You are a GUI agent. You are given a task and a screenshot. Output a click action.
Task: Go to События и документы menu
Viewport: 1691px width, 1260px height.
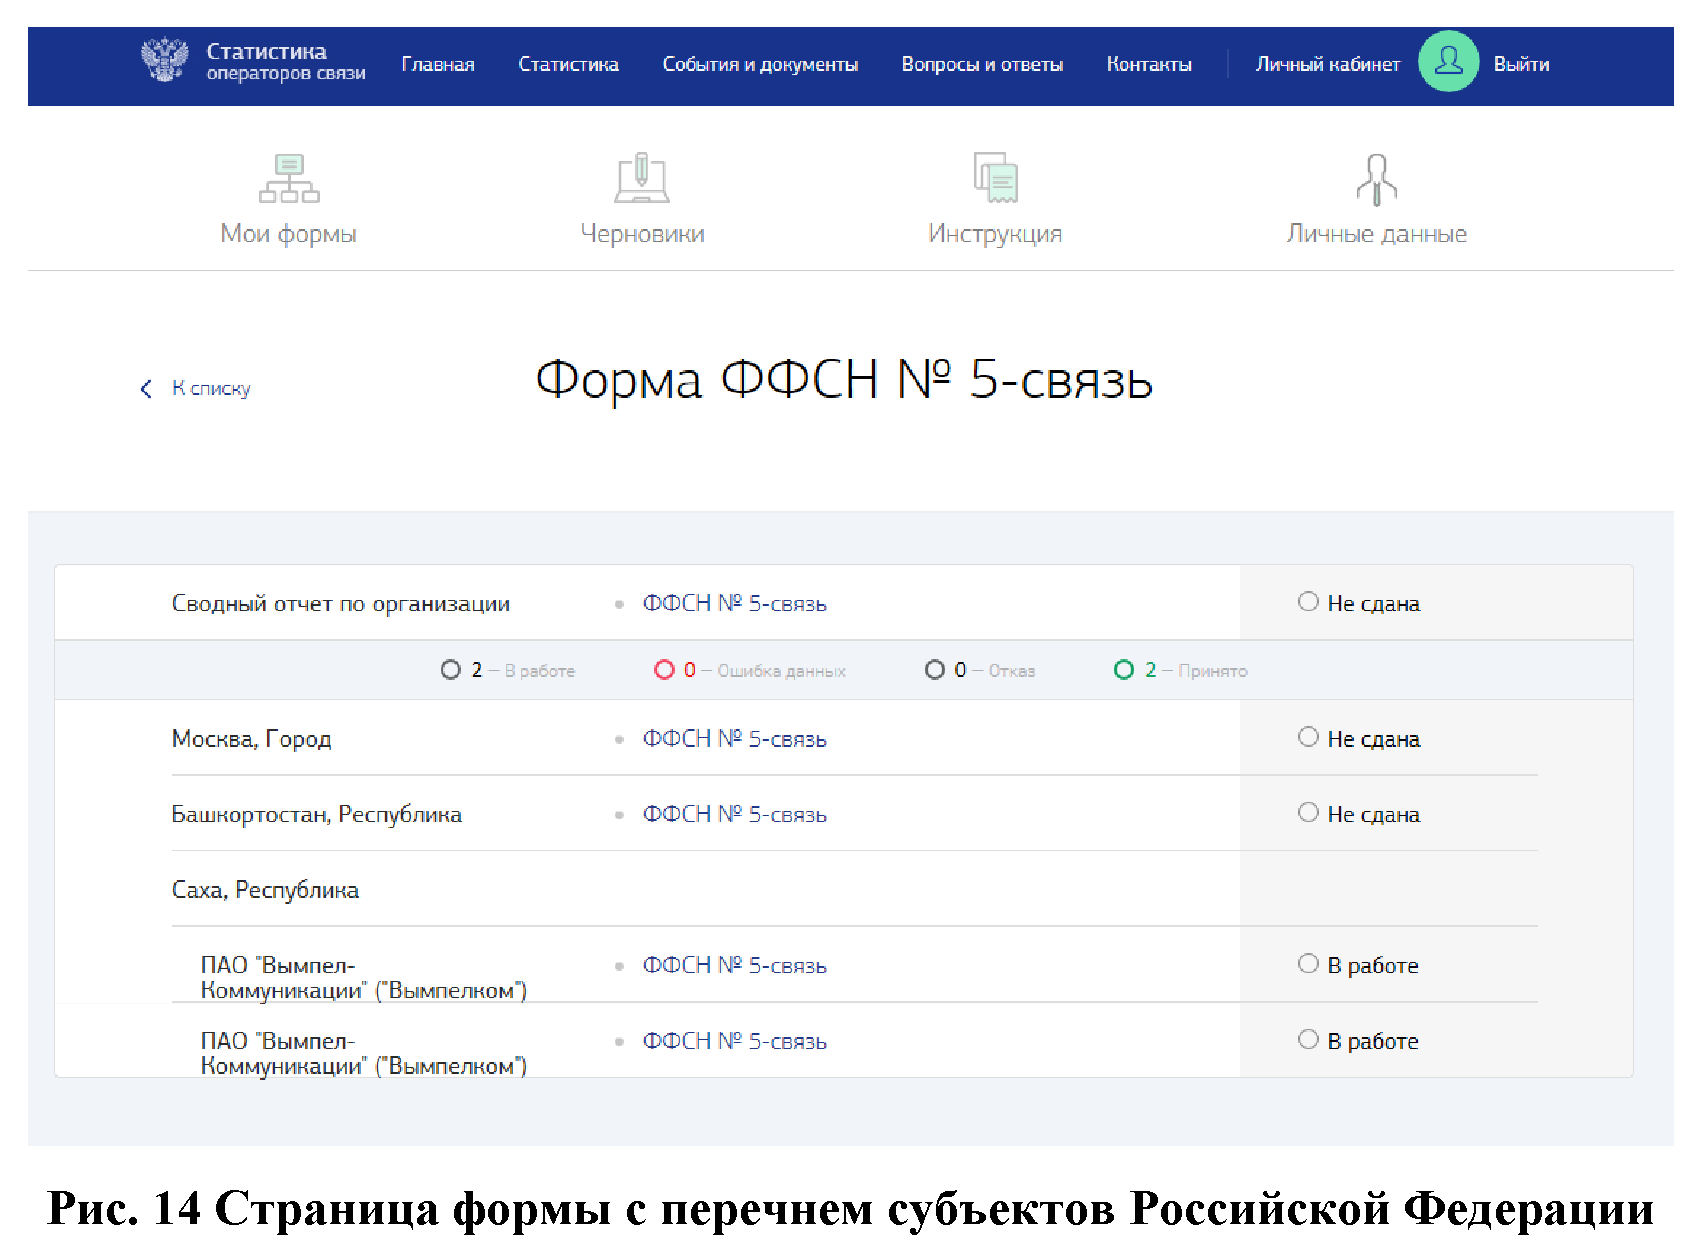[x=760, y=65]
